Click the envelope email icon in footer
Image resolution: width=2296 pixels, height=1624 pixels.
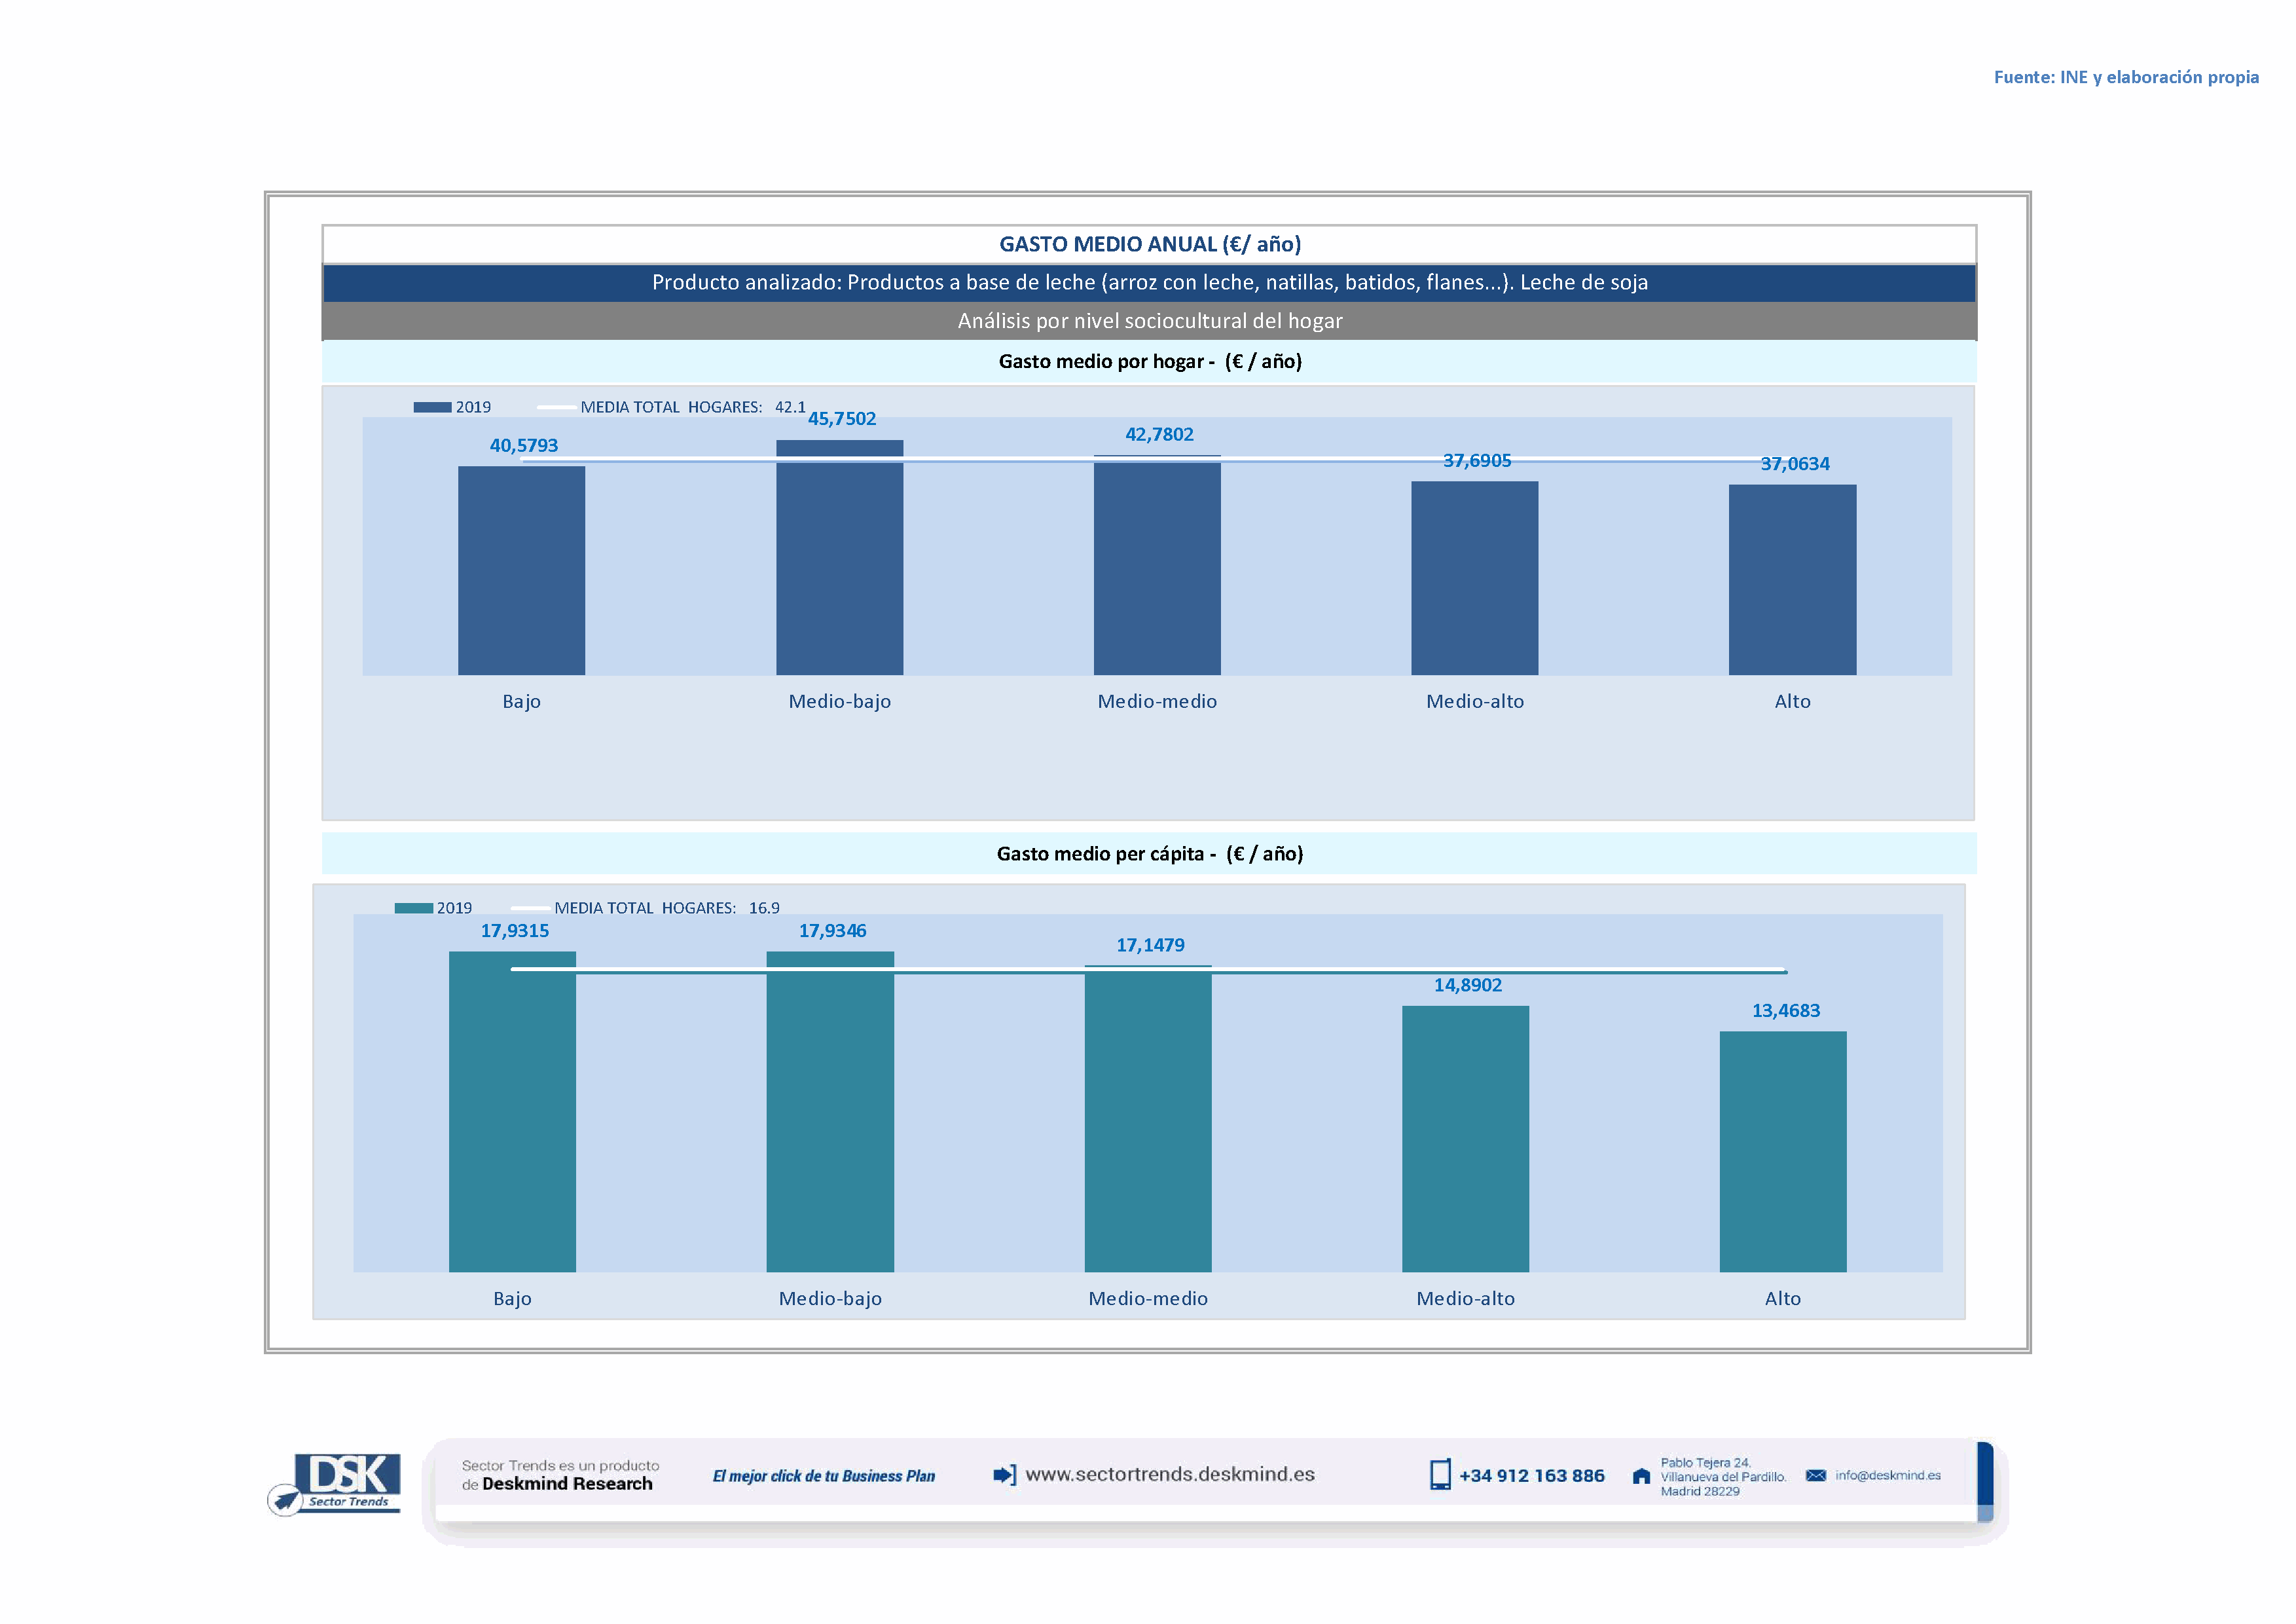pos(1815,1475)
